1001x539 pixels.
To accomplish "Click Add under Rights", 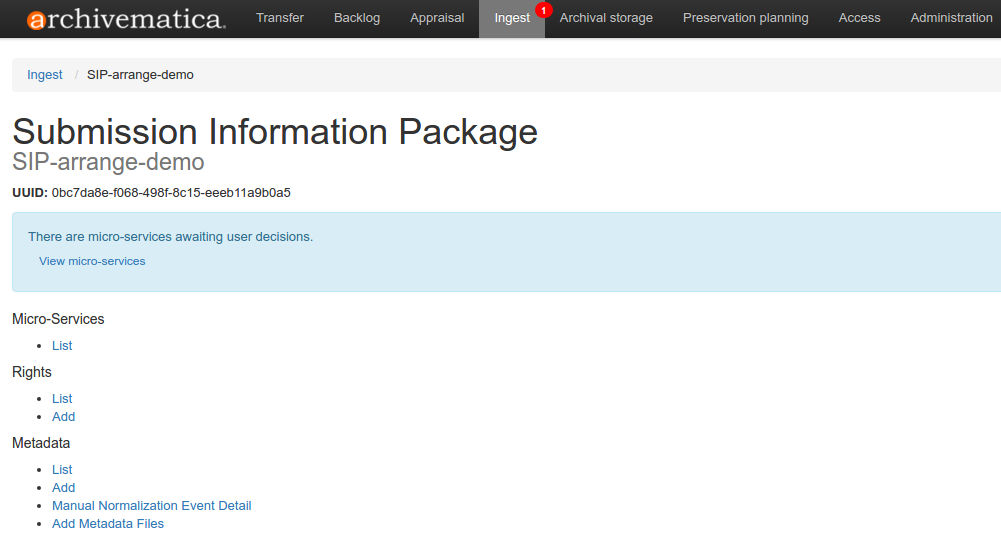I will click(63, 417).
